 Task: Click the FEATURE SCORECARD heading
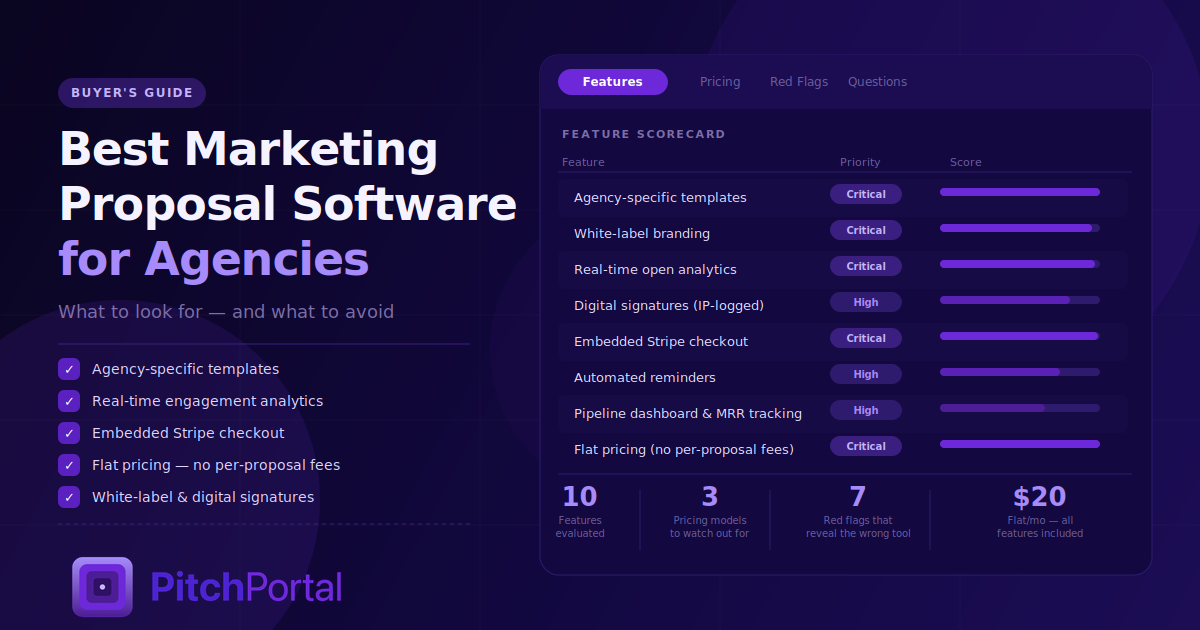[644, 134]
